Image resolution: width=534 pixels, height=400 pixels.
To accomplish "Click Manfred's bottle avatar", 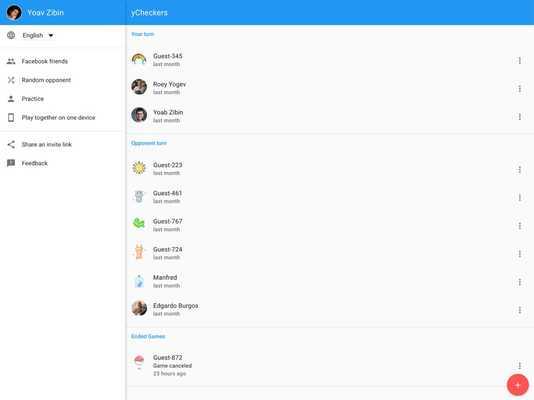I will 139,281.
